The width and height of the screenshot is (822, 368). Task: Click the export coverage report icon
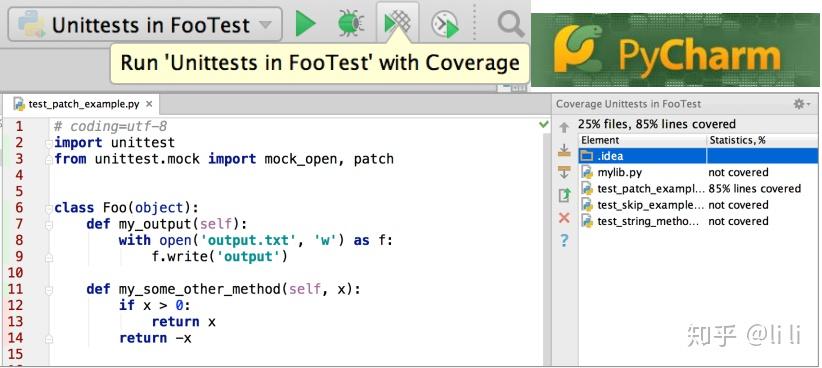click(564, 195)
